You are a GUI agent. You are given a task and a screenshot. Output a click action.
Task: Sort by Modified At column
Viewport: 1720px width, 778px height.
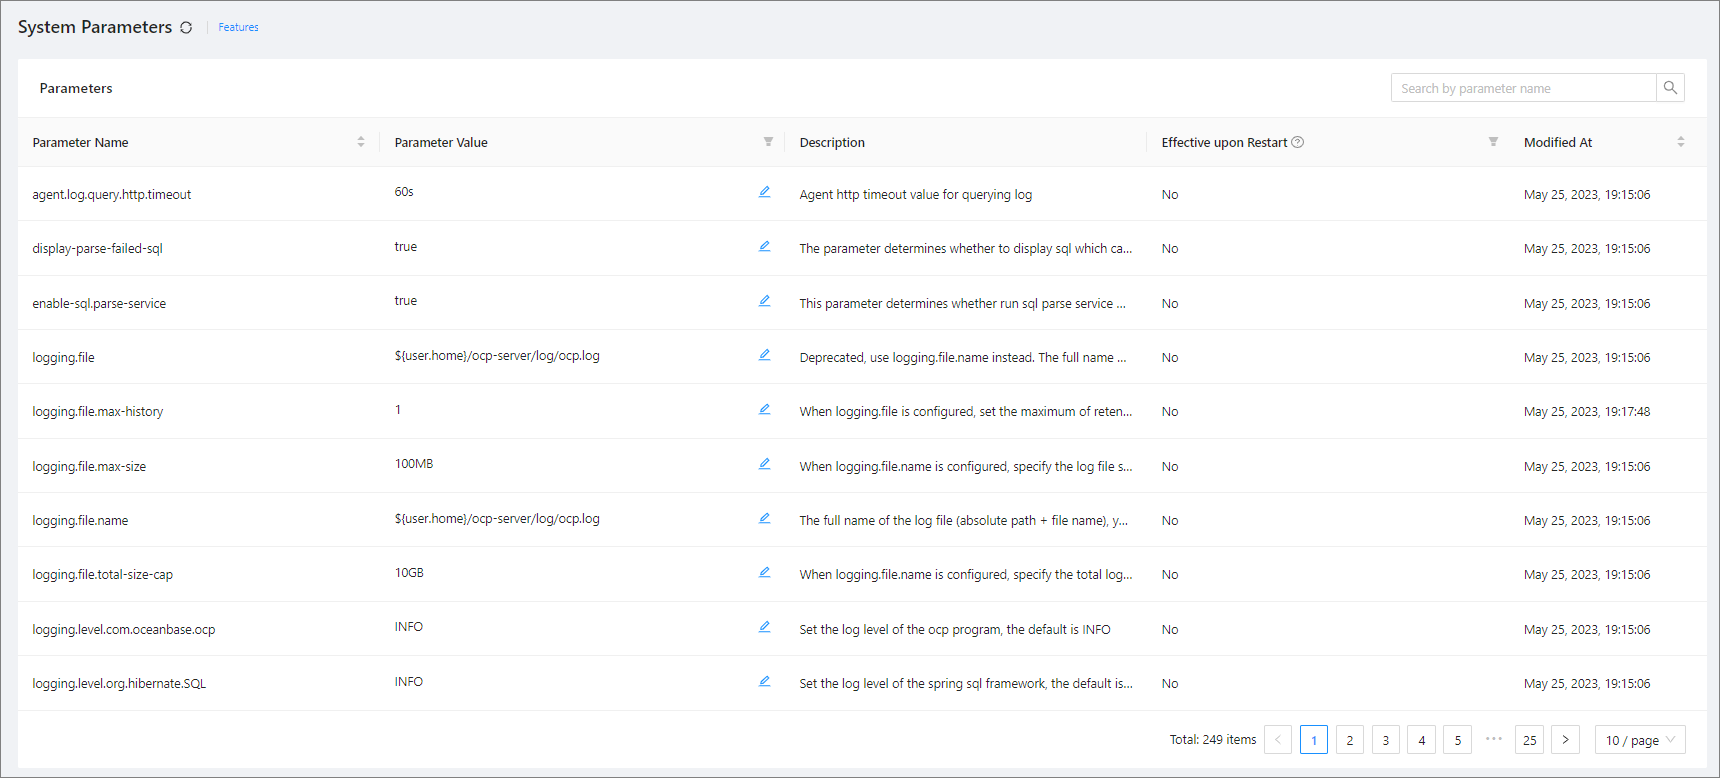coord(1680,142)
